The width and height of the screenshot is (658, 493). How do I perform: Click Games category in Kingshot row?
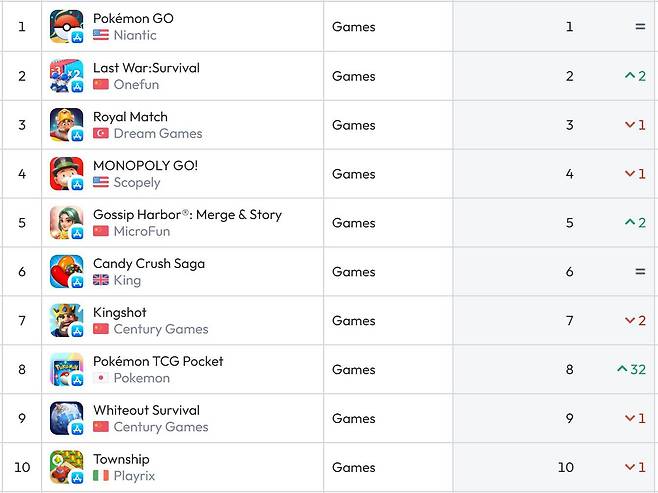354,321
